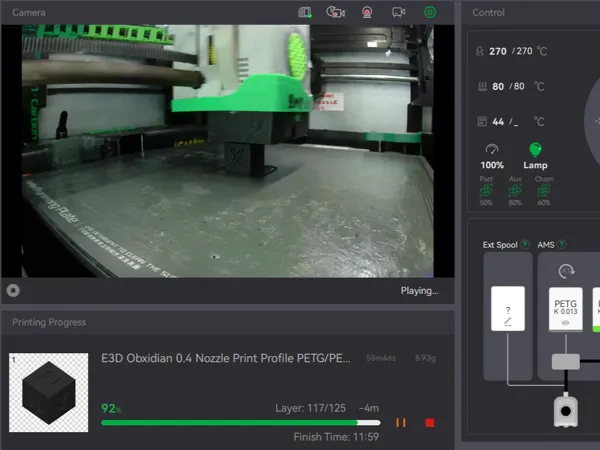
Task: Toggle eye icon on PETG slot
Action: [x=566, y=323]
